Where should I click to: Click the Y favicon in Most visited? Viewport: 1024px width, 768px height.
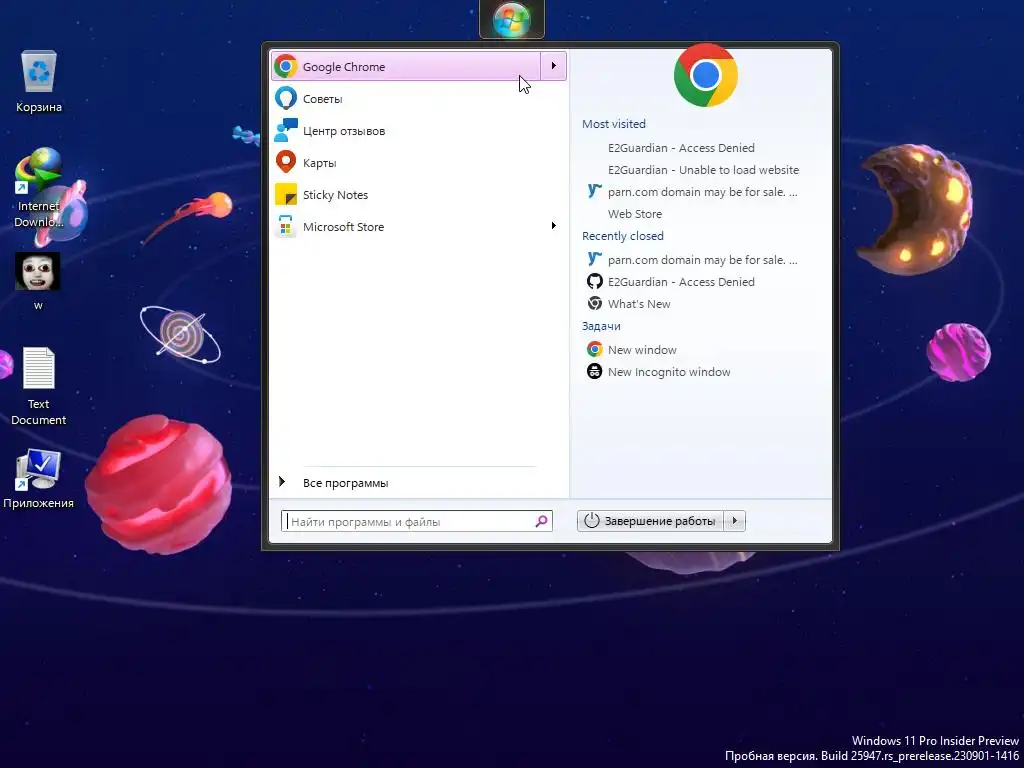tap(594, 191)
